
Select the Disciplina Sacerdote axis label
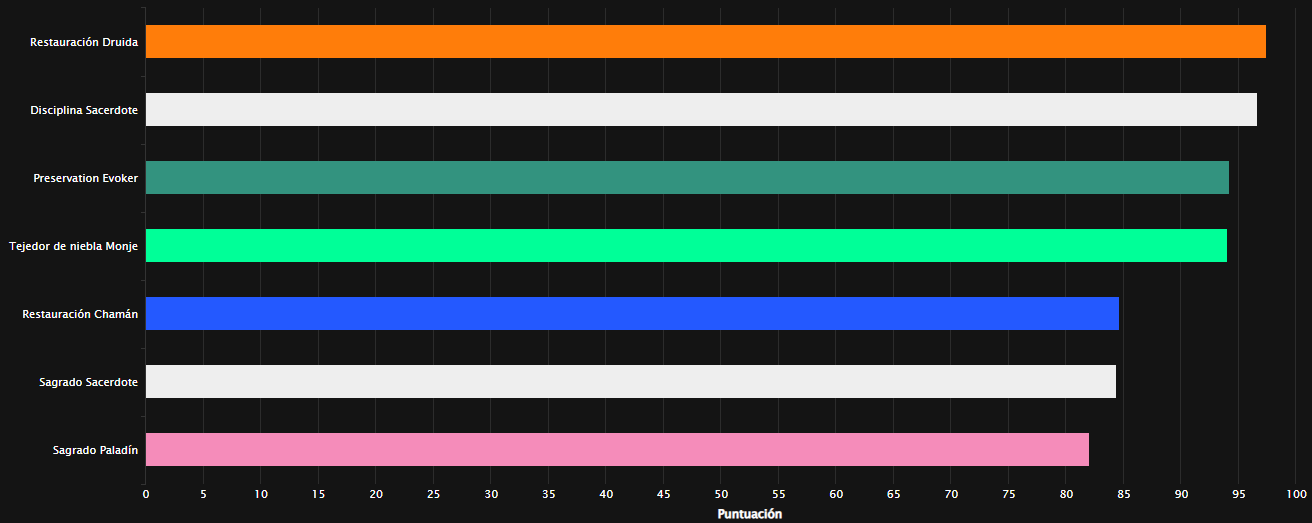84,110
